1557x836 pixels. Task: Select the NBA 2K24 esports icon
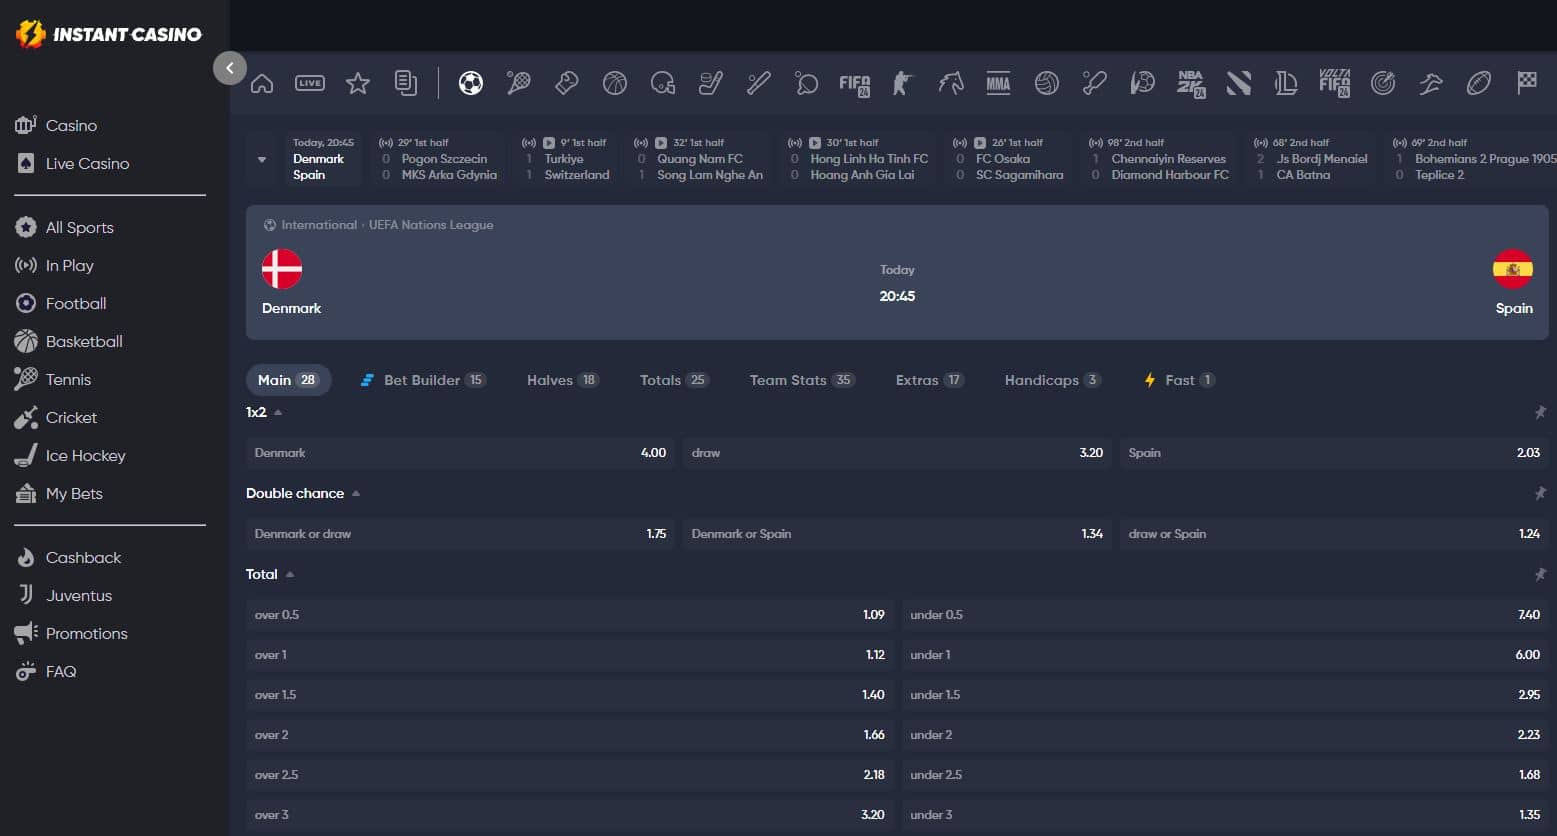point(1191,83)
